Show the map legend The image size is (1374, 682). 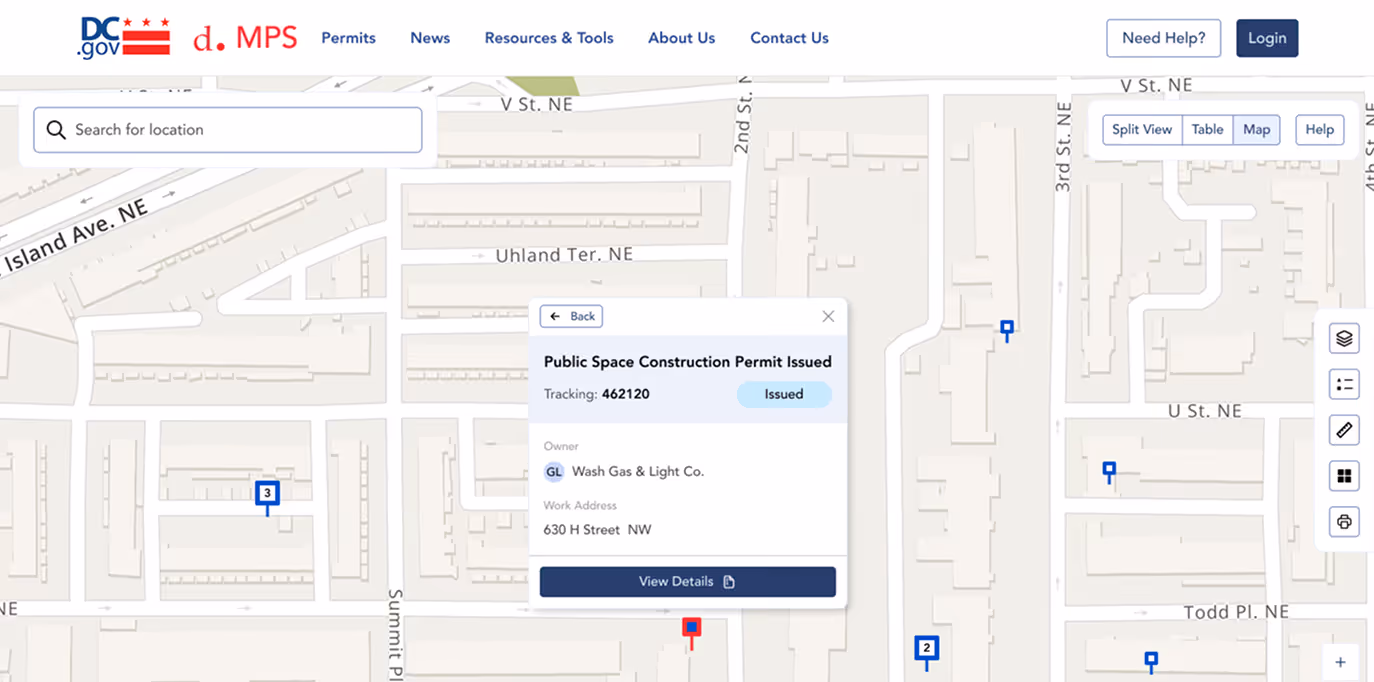[1343, 384]
